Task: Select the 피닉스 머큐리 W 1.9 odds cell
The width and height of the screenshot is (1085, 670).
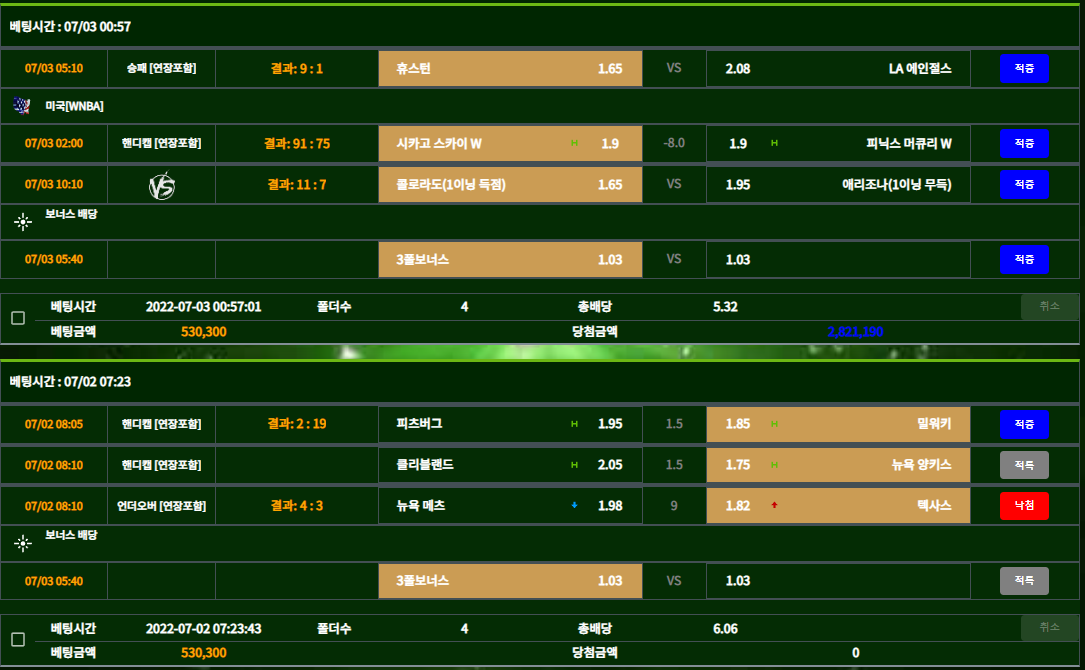Action: [x=838, y=144]
